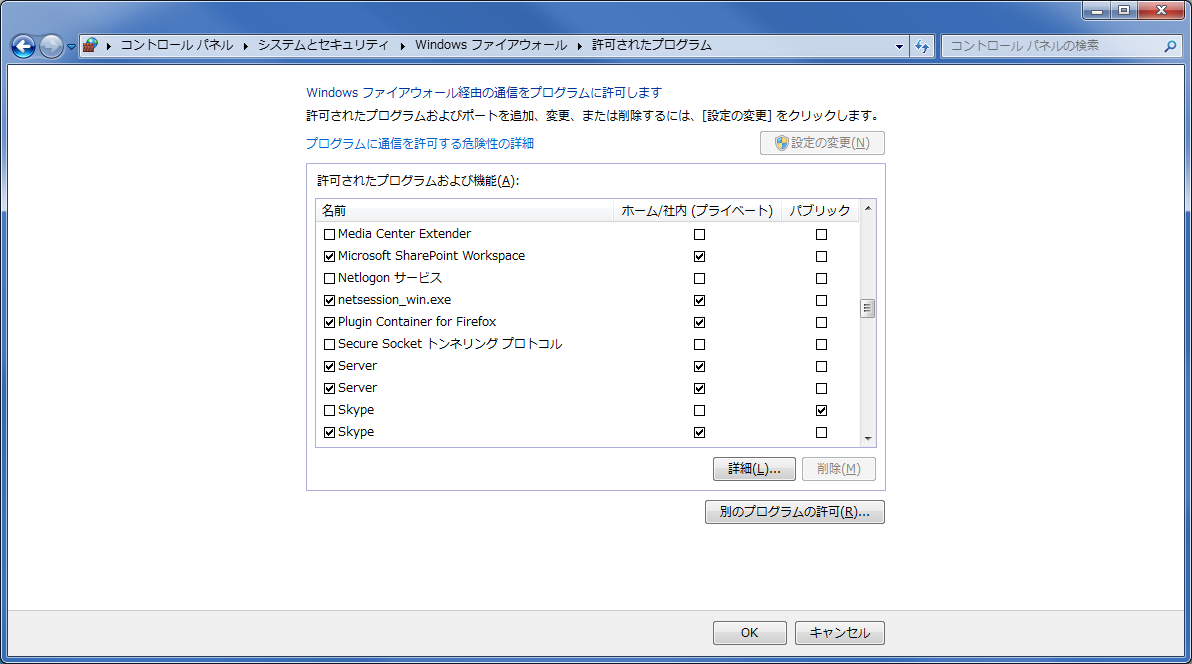Select Media Center Extender row text
Image resolution: width=1192 pixels, height=664 pixels.
coord(404,234)
